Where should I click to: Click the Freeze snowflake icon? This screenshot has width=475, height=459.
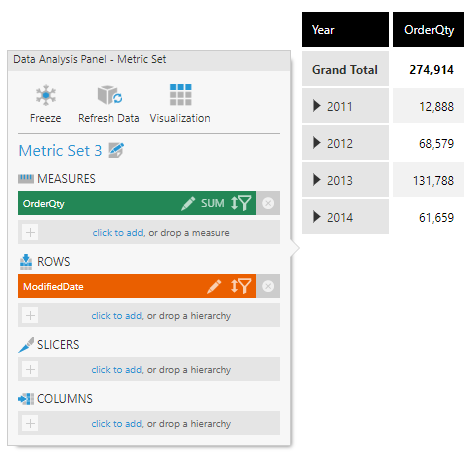click(x=46, y=95)
